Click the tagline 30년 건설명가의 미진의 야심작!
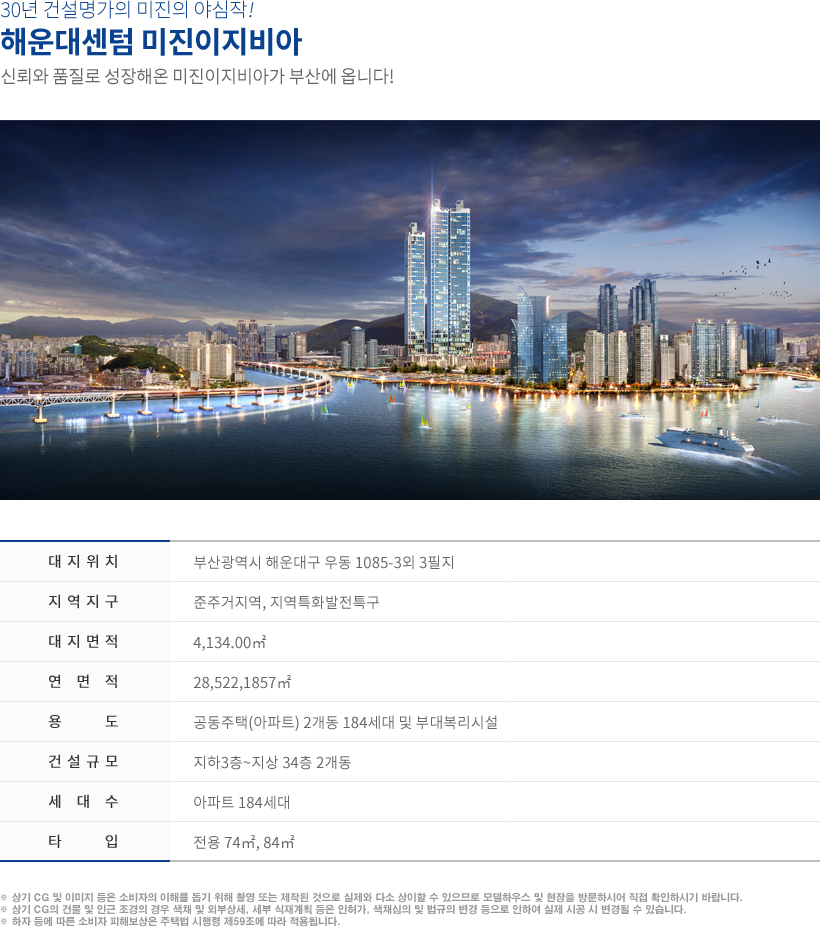The width and height of the screenshot is (820, 936). (x=127, y=10)
